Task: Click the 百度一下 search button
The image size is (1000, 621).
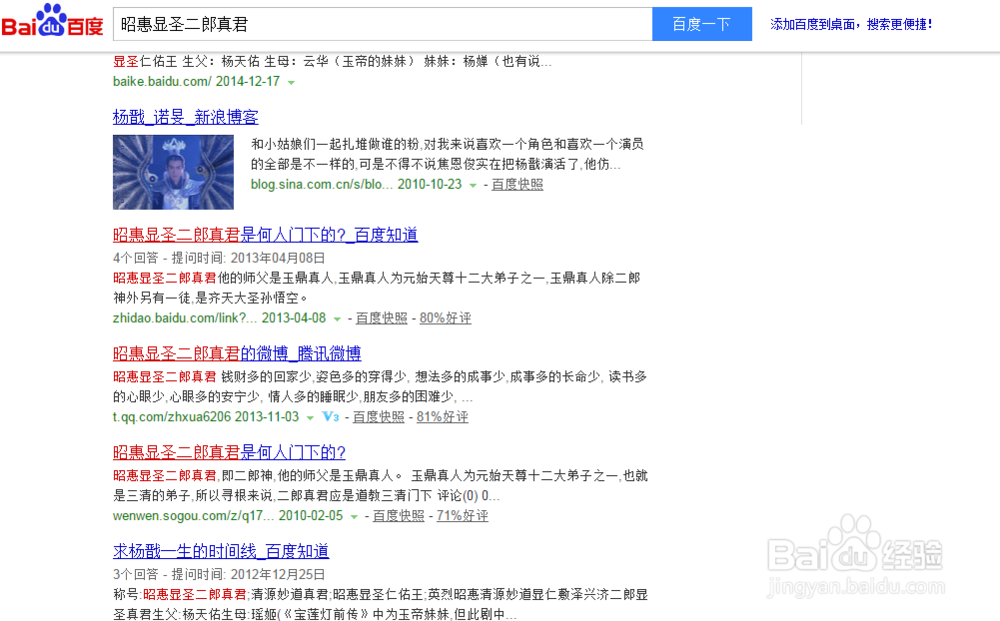Action: (702, 24)
